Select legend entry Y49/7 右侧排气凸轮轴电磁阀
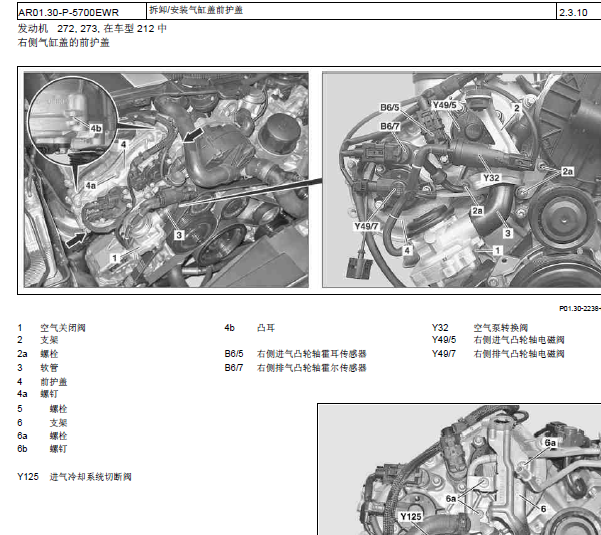 498,354
